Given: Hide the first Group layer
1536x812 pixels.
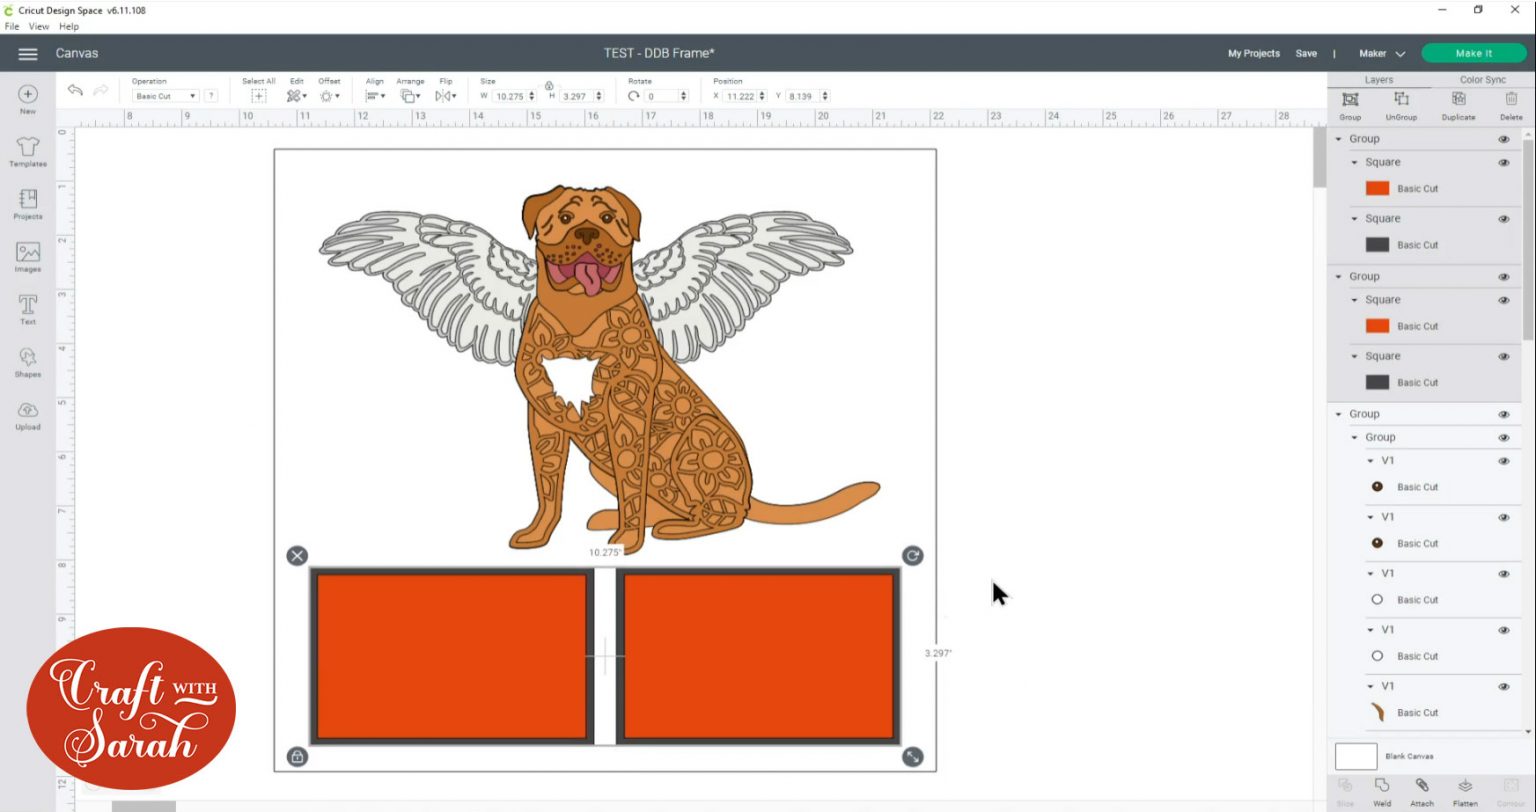Looking at the screenshot, I should (x=1503, y=139).
